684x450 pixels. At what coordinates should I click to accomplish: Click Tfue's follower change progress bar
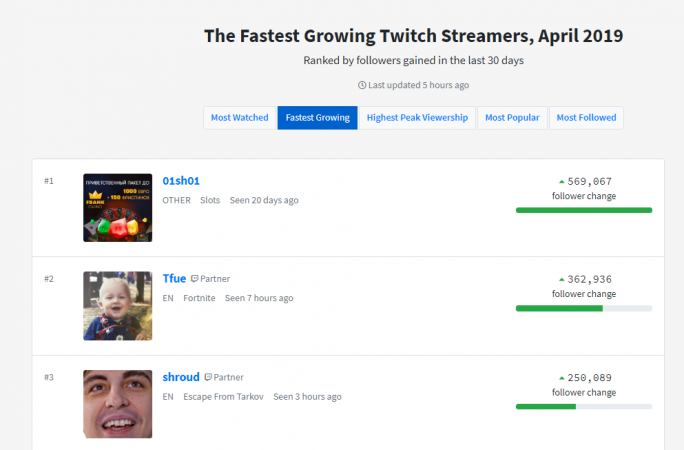584,308
